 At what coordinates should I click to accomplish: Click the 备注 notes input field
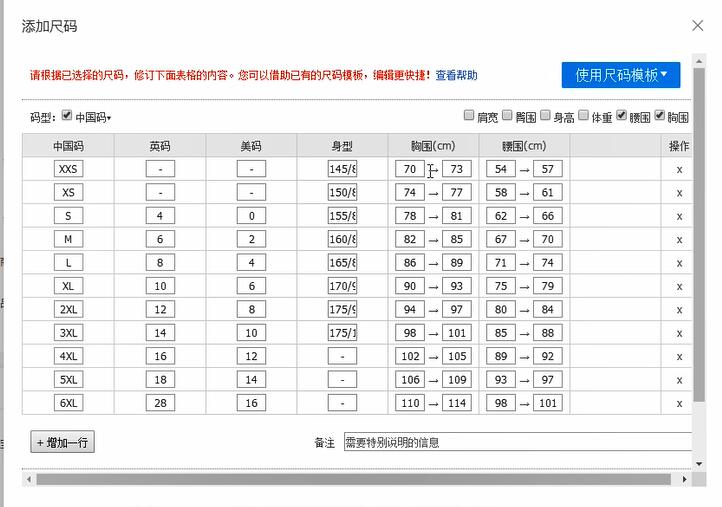(x=516, y=442)
